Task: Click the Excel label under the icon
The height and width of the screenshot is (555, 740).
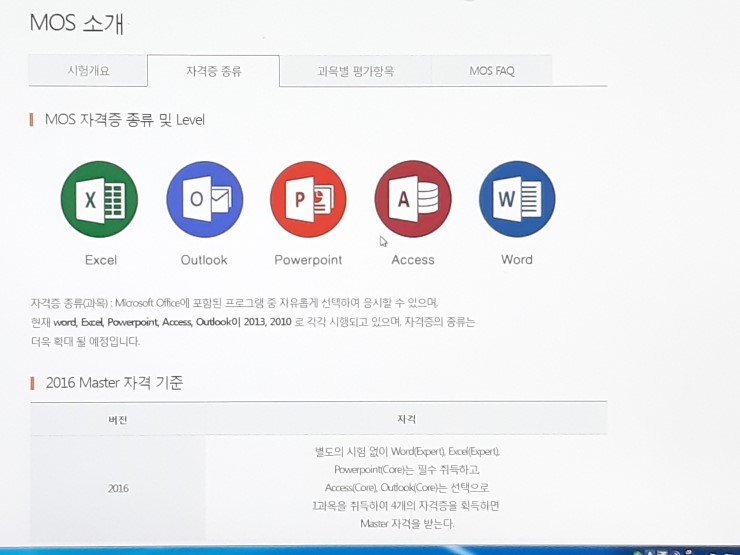Action: tap(101, 260)
